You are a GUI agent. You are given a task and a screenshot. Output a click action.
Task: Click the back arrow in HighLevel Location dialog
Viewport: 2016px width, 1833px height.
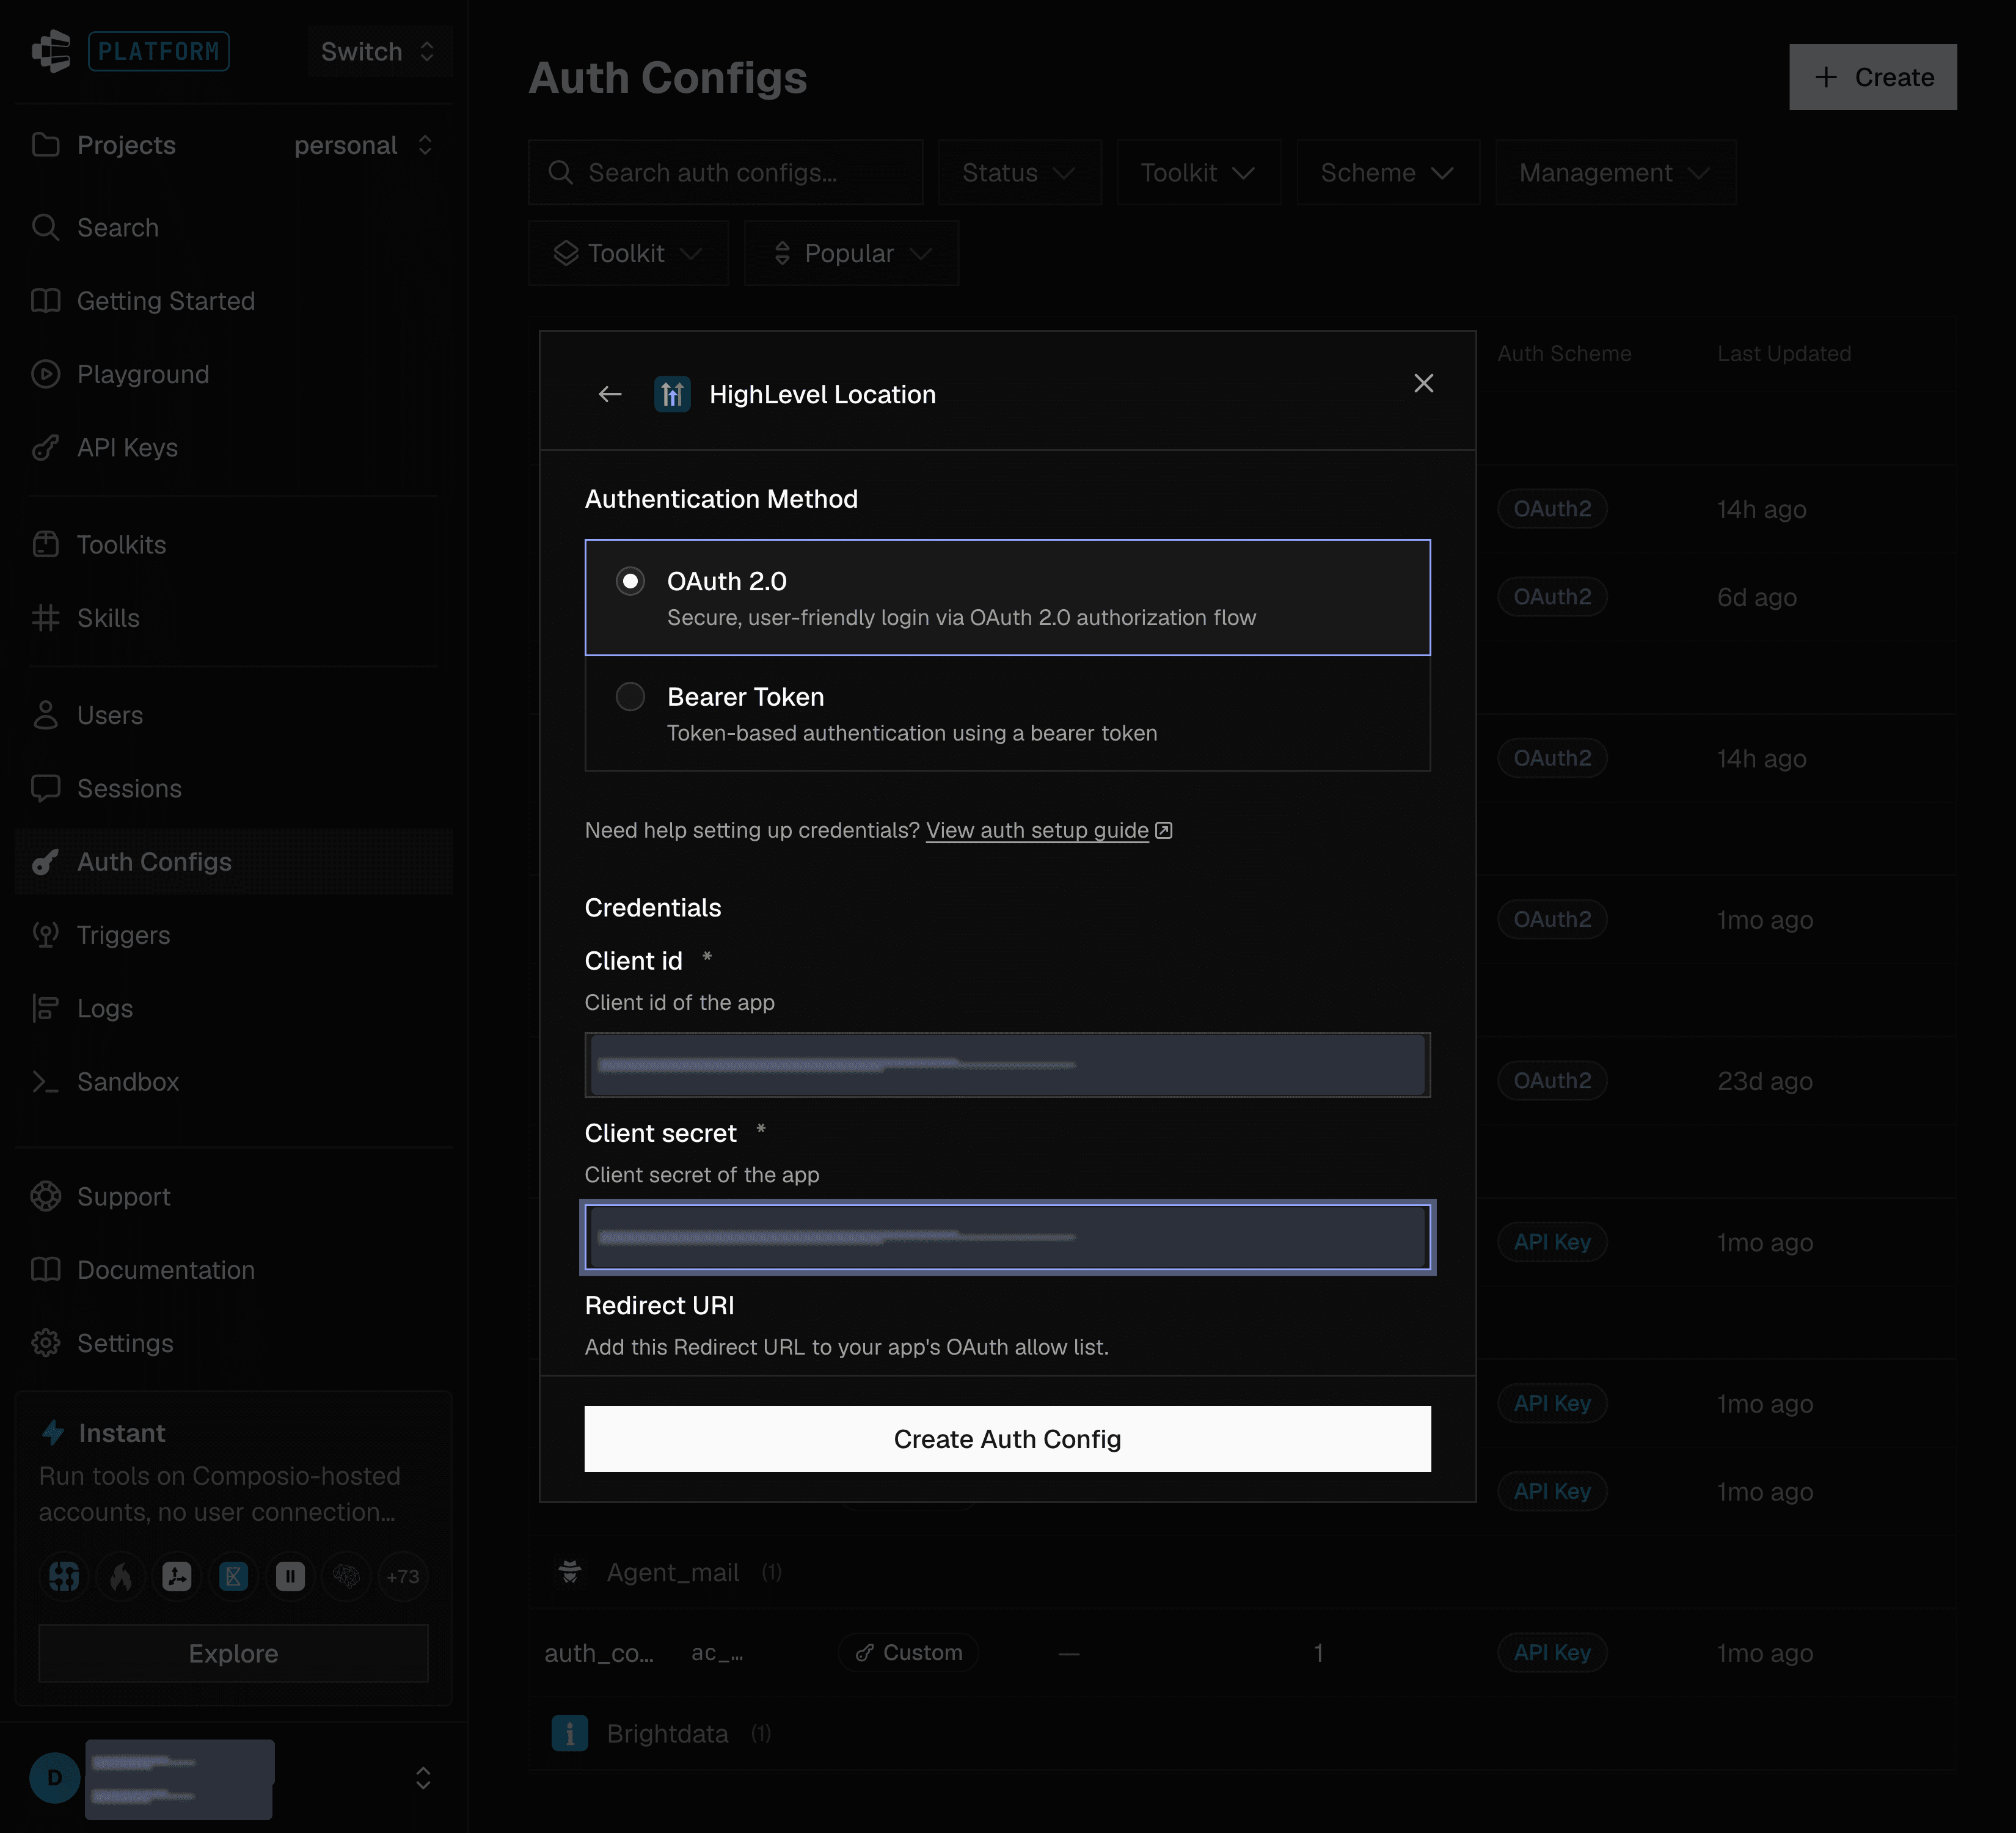[610, 394]
